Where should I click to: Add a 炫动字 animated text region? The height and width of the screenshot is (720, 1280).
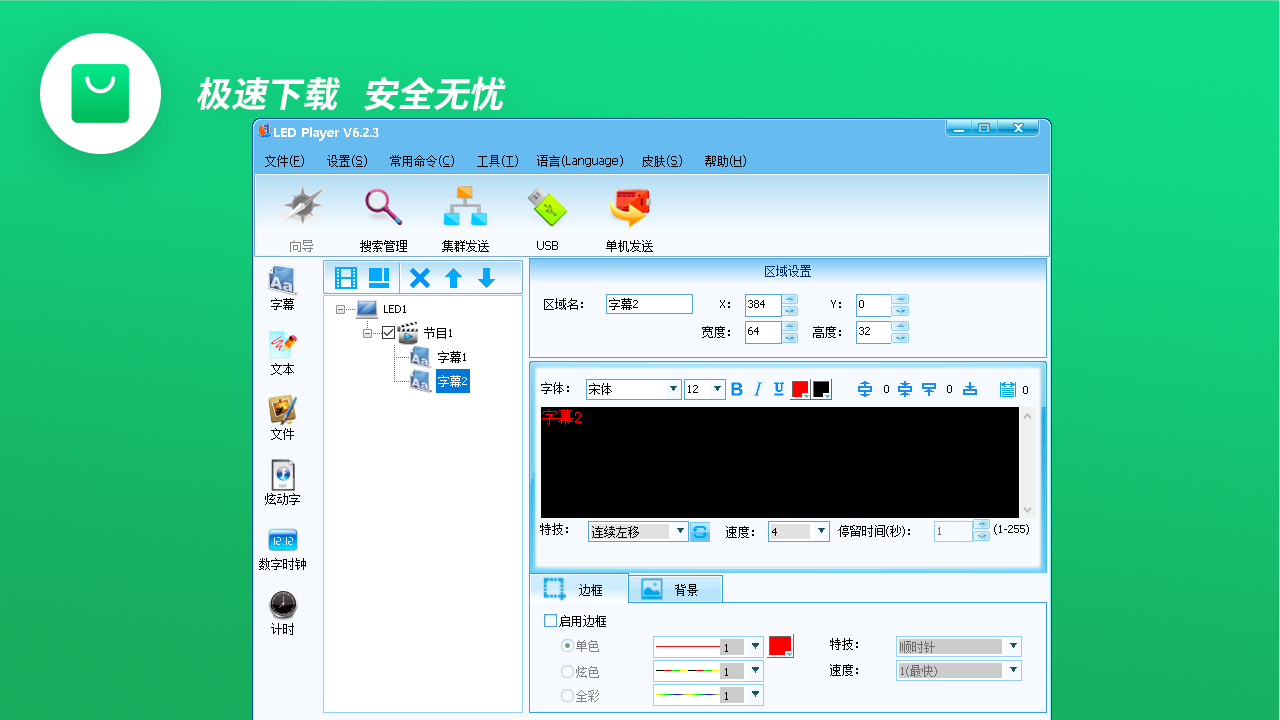tap(282, 484)
